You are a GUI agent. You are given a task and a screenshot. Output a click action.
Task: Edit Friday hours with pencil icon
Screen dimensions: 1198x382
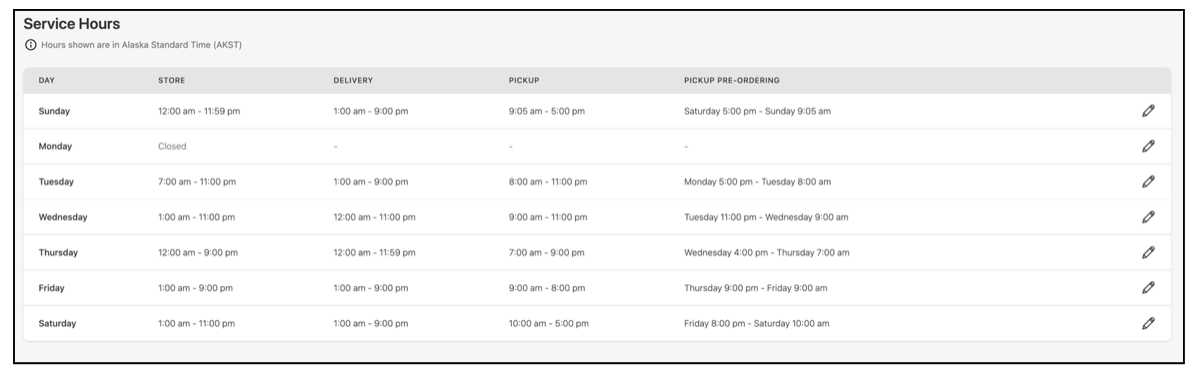click(x=1148, y=288)
